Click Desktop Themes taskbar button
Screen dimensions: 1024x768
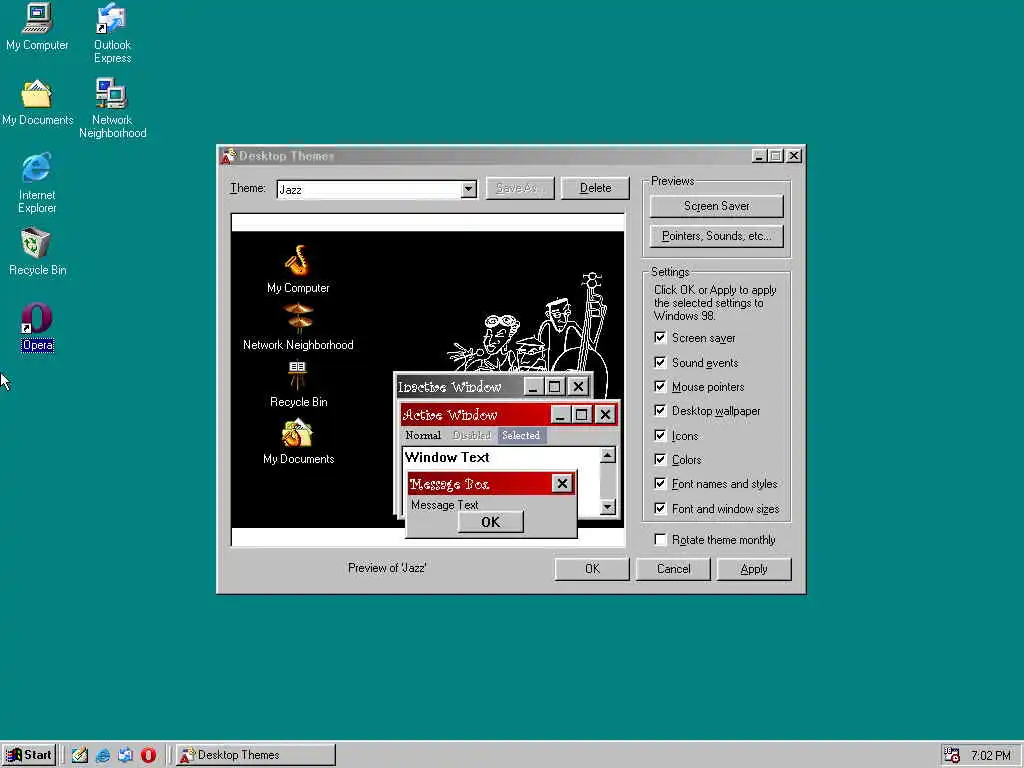[255, 755]
